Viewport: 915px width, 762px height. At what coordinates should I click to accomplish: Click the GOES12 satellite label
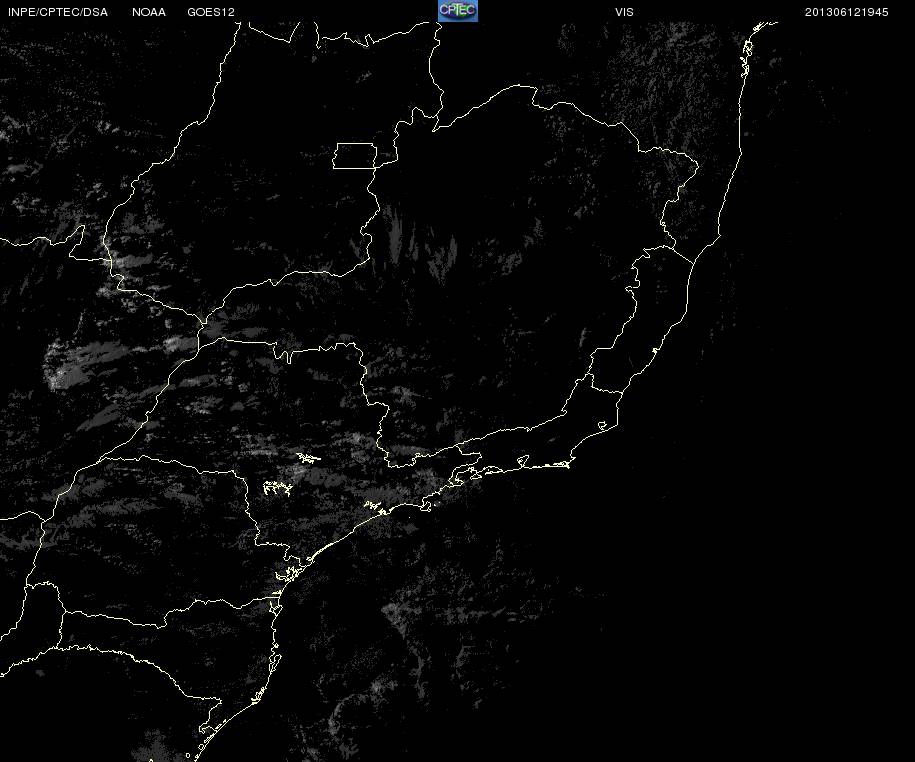click(211, 12)
